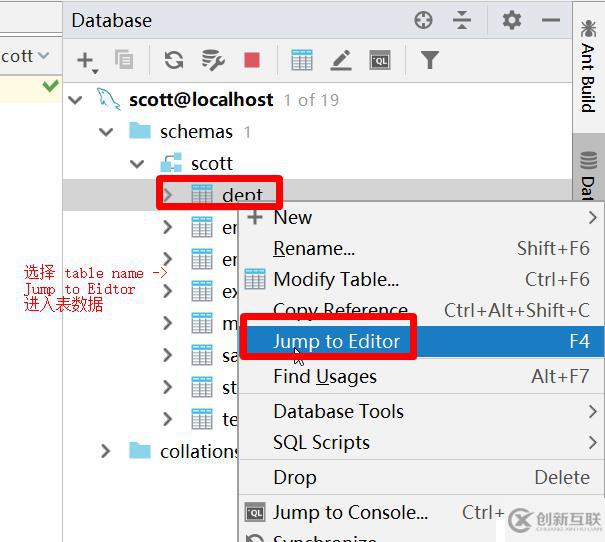605x542 pixels.
Task: Expand the table row starting with 'te'
Action: coord(167,419)
